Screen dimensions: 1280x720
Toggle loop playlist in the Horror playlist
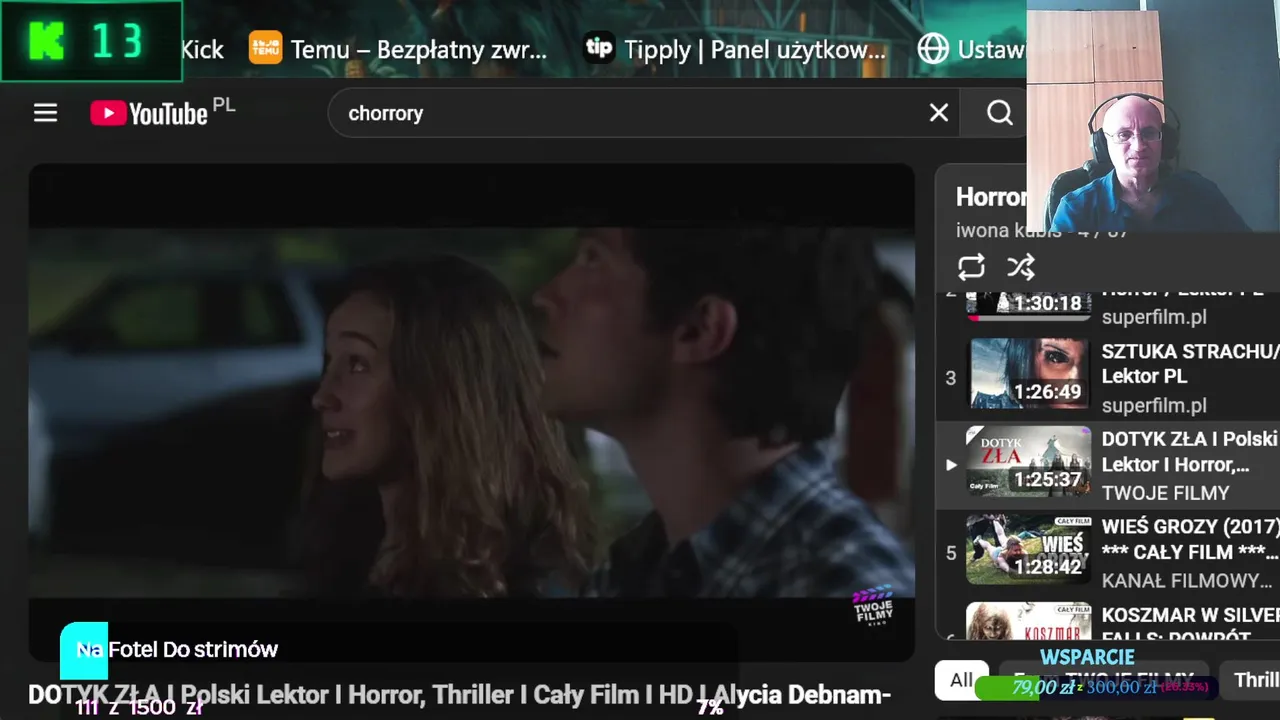point(971,267)
